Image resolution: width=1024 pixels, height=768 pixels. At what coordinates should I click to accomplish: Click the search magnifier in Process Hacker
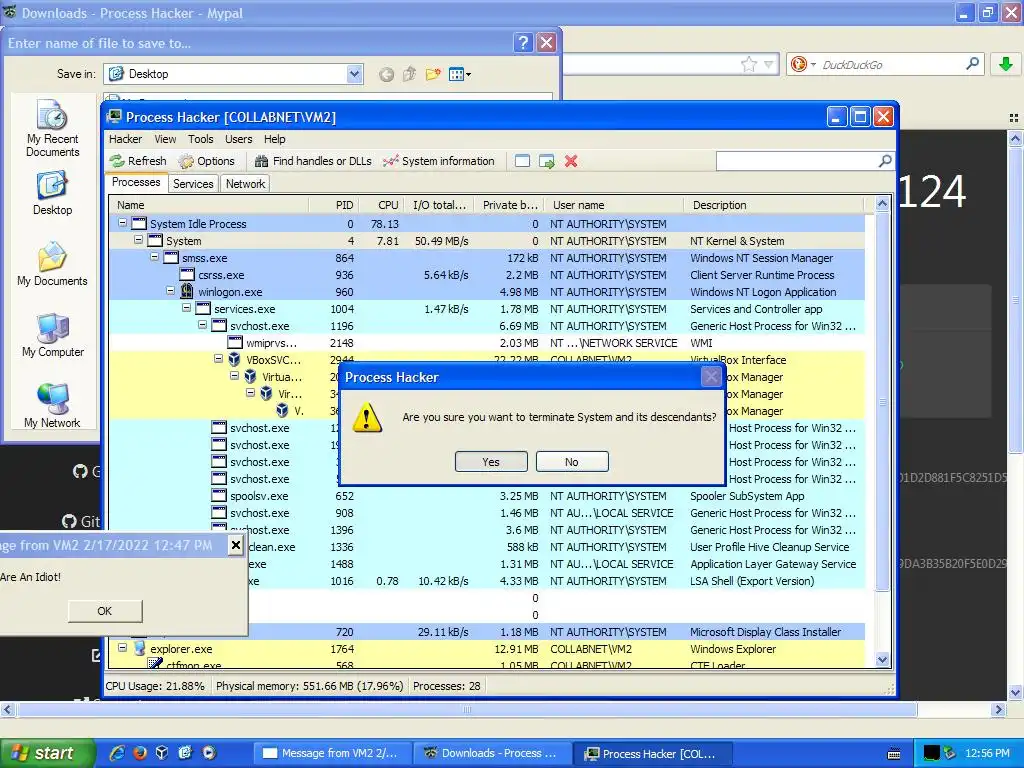coord(885,161)
